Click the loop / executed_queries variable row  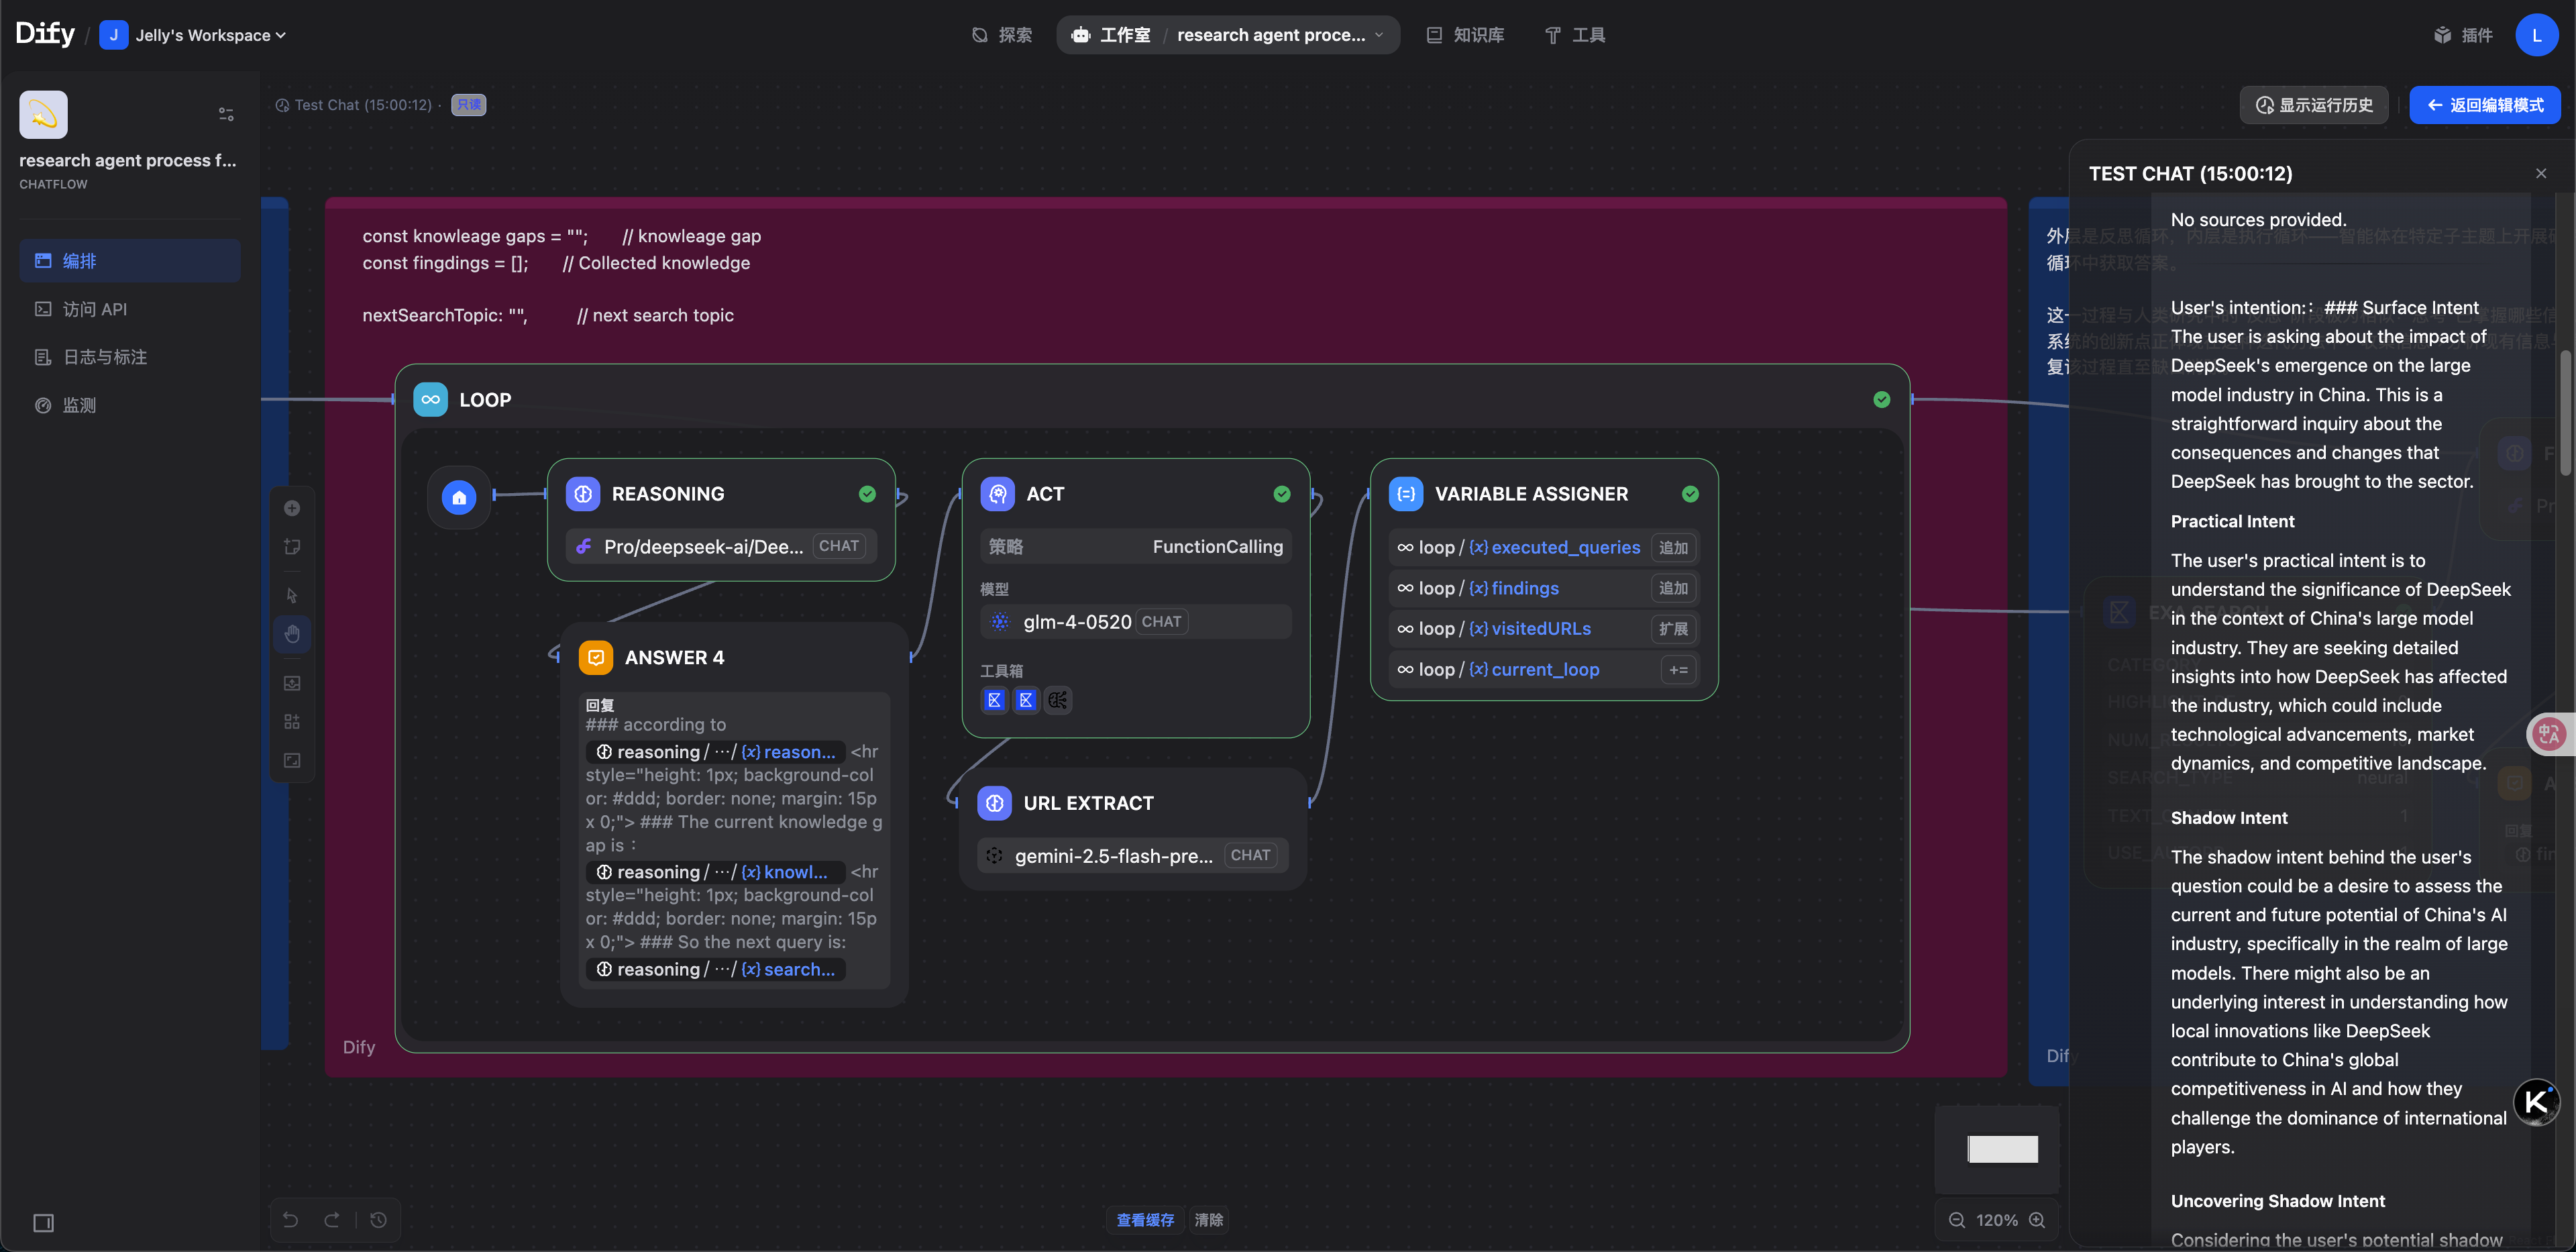pos(1544,547)
